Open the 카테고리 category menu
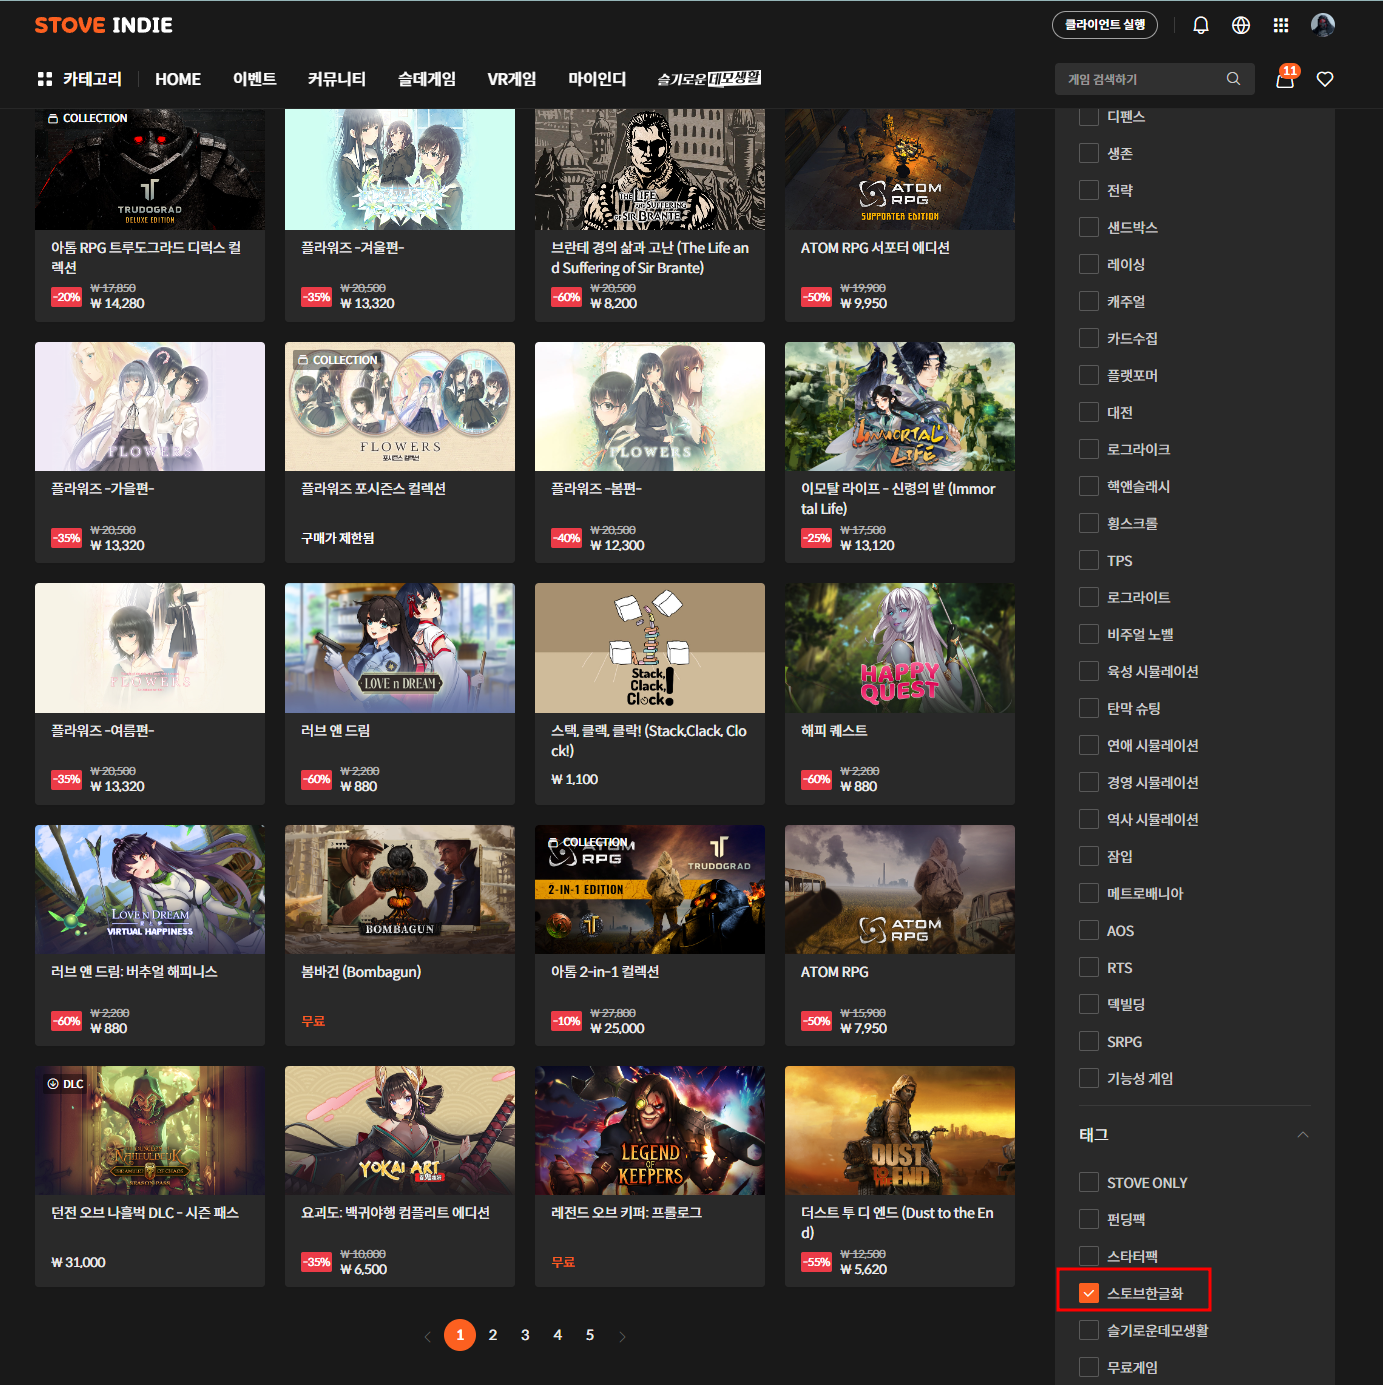 click(x=80, y=79)
